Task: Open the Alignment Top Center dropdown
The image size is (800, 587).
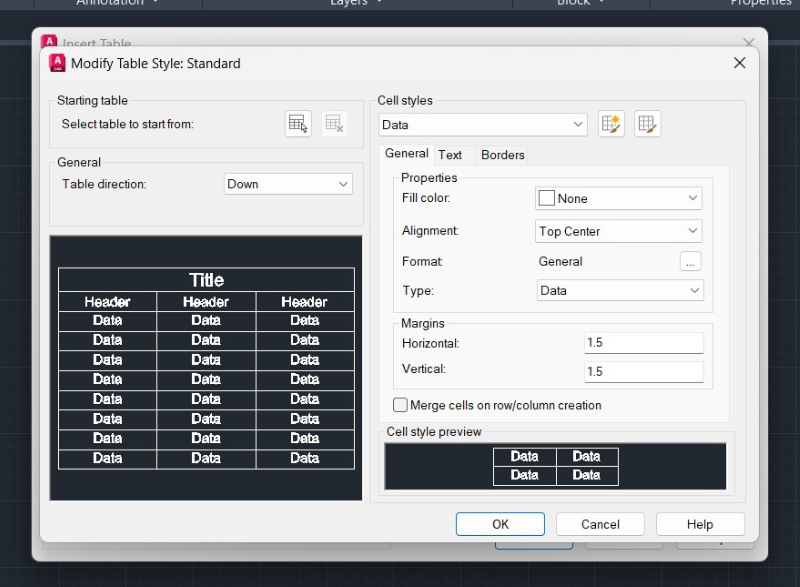Action: tap(618, 232)
